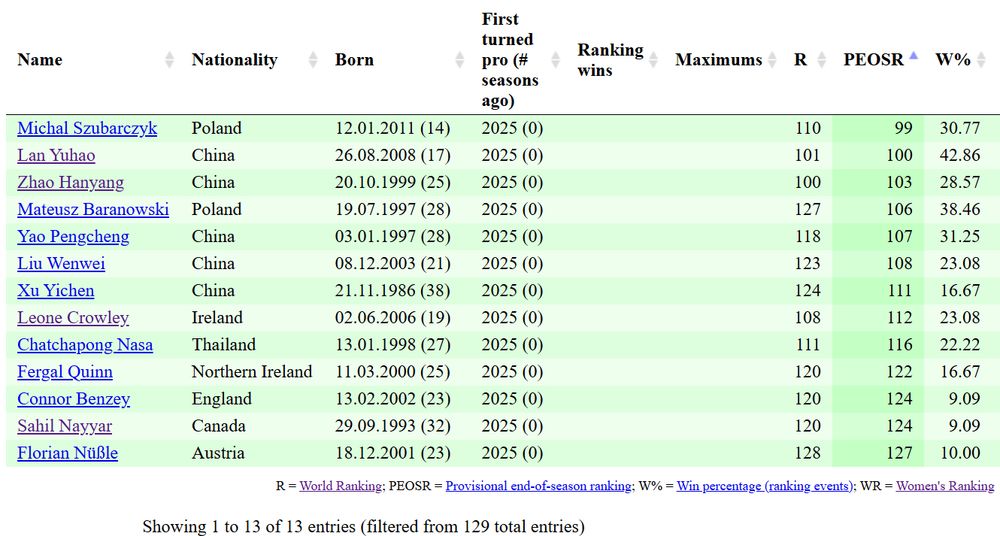Screen dimensions: 1000x536
Task: Click sort arrows beside Born header
Action: tap(460, 60)
